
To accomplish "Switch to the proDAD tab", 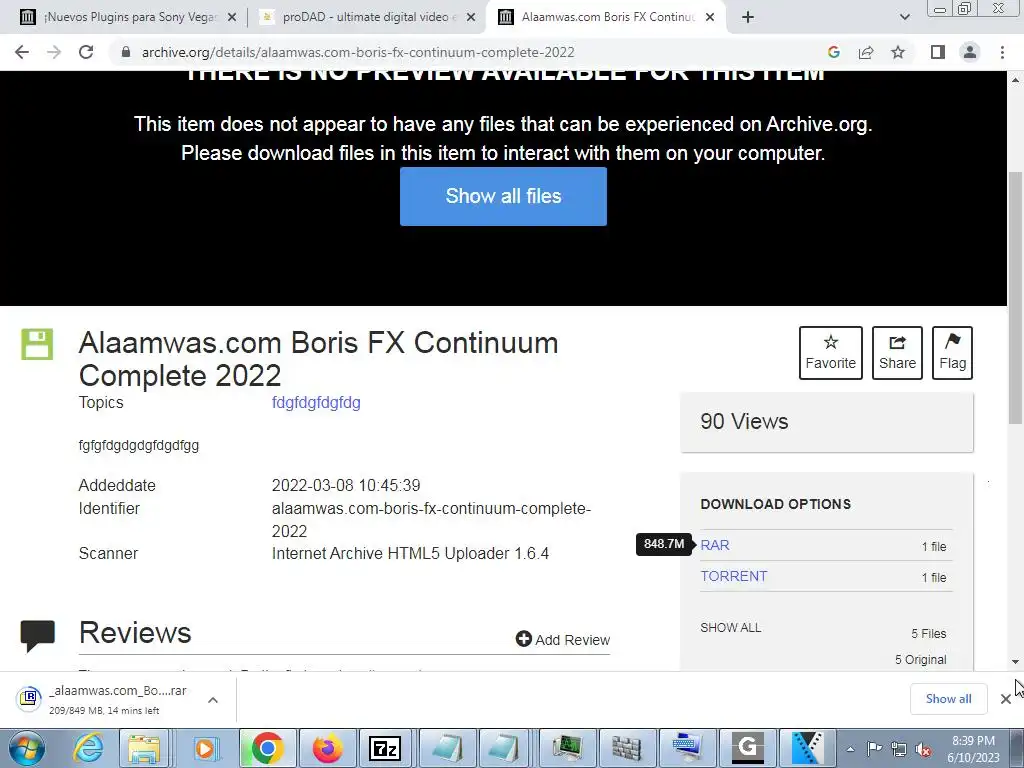I will point(366,18).
